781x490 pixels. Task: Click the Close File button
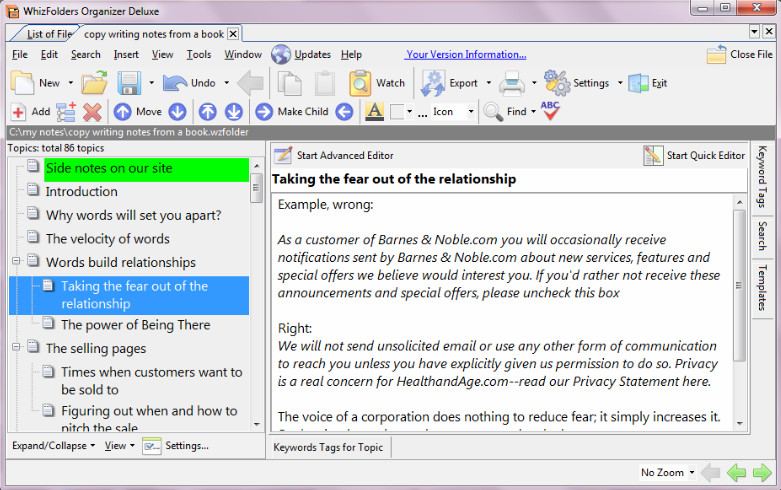tap(740, 54)
